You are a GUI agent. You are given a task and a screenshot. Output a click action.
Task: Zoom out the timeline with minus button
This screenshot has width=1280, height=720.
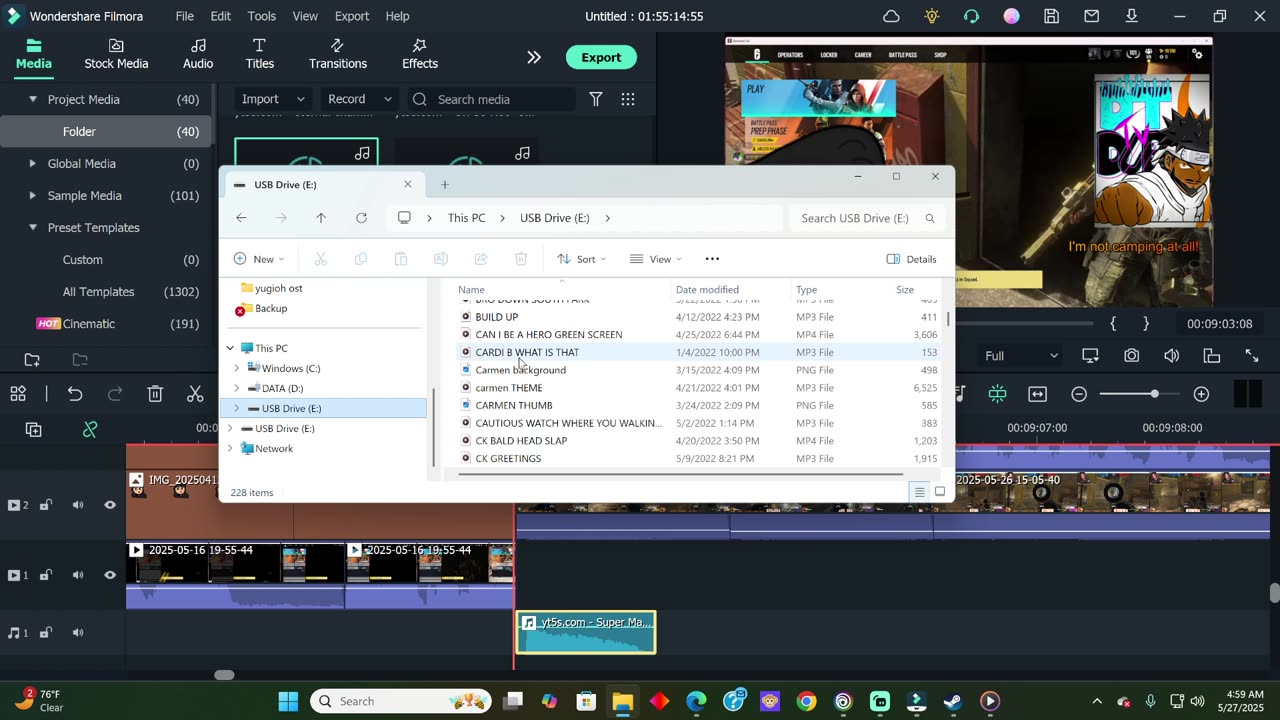1079,394
